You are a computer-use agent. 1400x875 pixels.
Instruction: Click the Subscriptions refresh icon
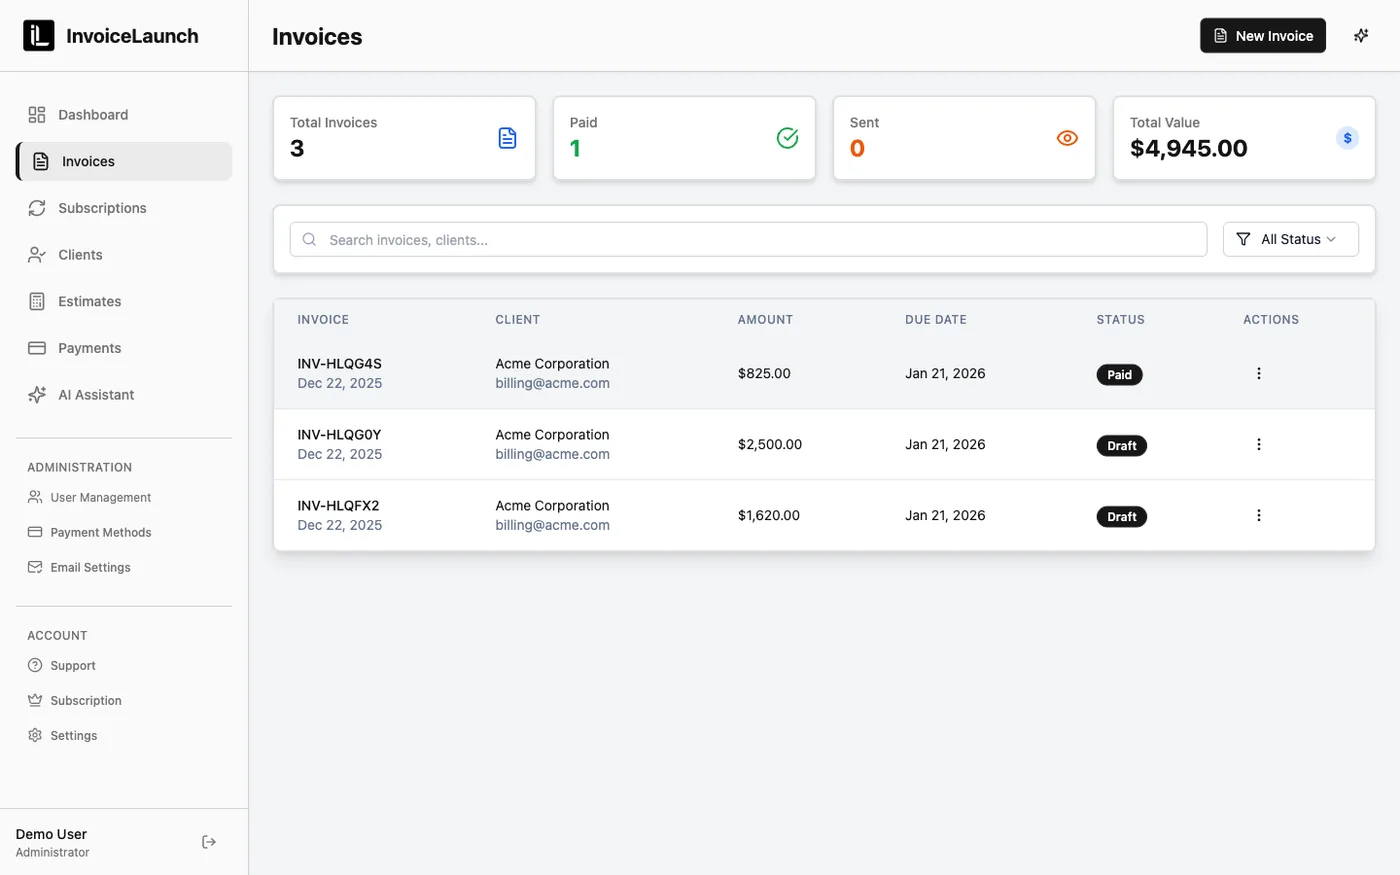click(x=37, y=208)
